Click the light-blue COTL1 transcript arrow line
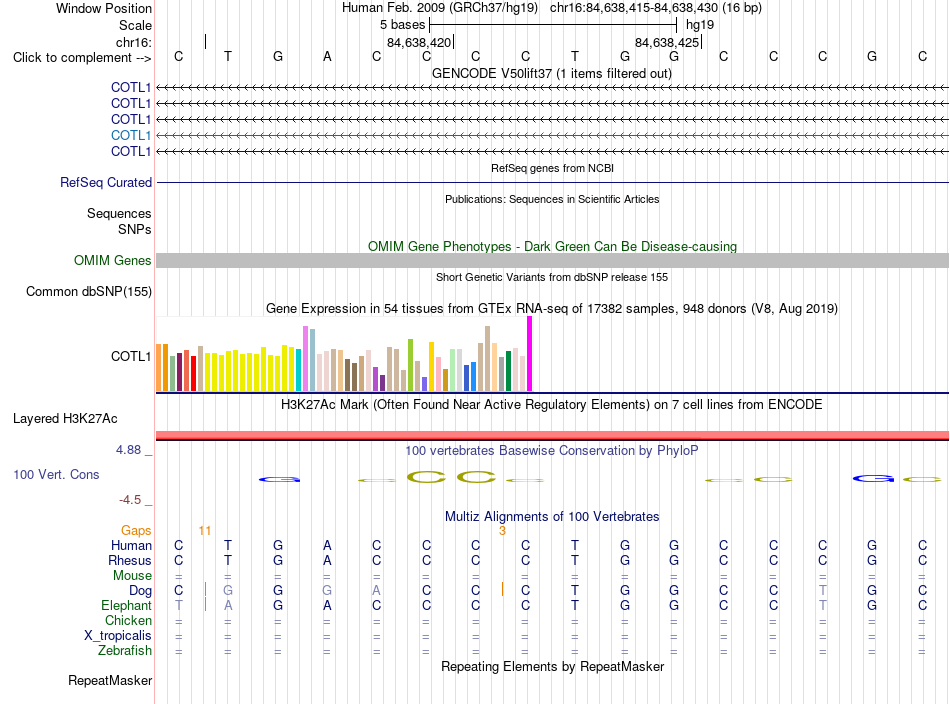This screenshot has width=950, height=704. (553, 135)
